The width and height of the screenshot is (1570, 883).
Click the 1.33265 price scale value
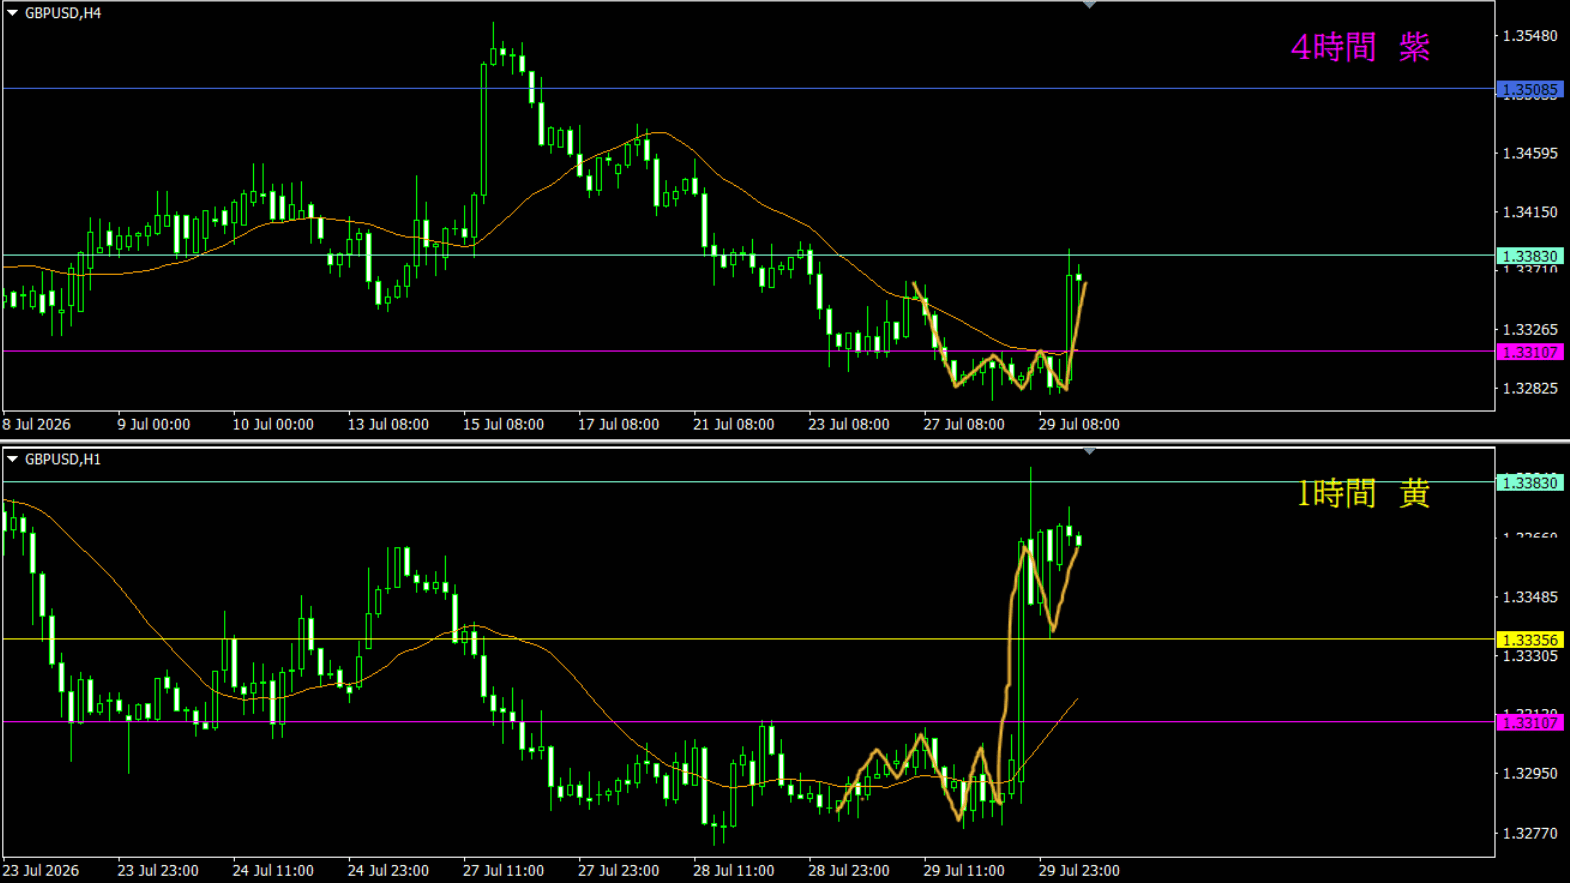(1530, 330)
